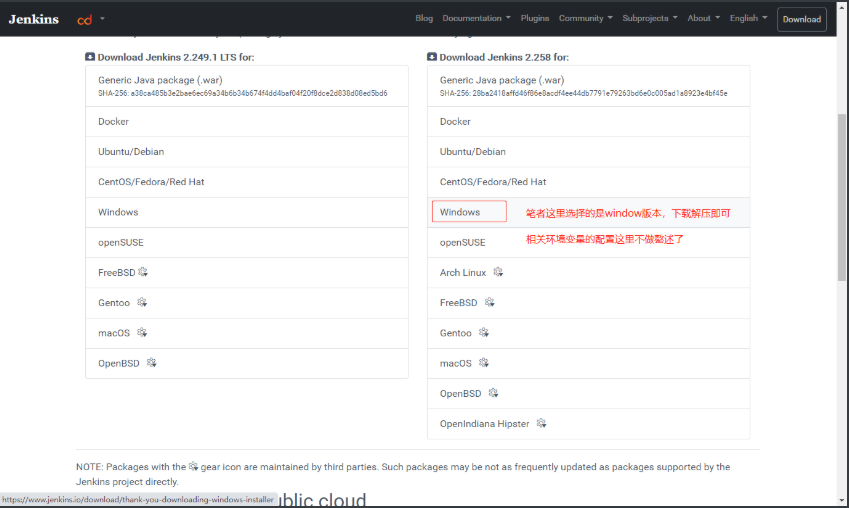Click gear icon next to Arch Linux
Image resolution: width=849 pixels, height=508 pixels.
498,272
